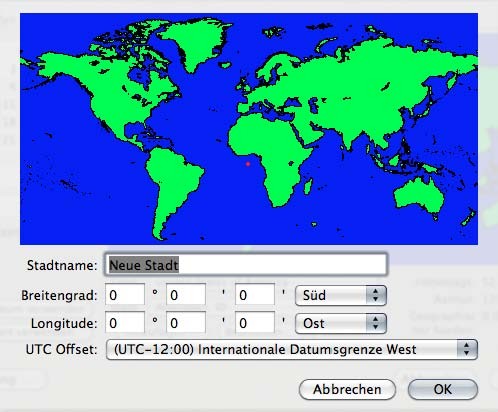Click the Longitude degrees field

[125, 322]
